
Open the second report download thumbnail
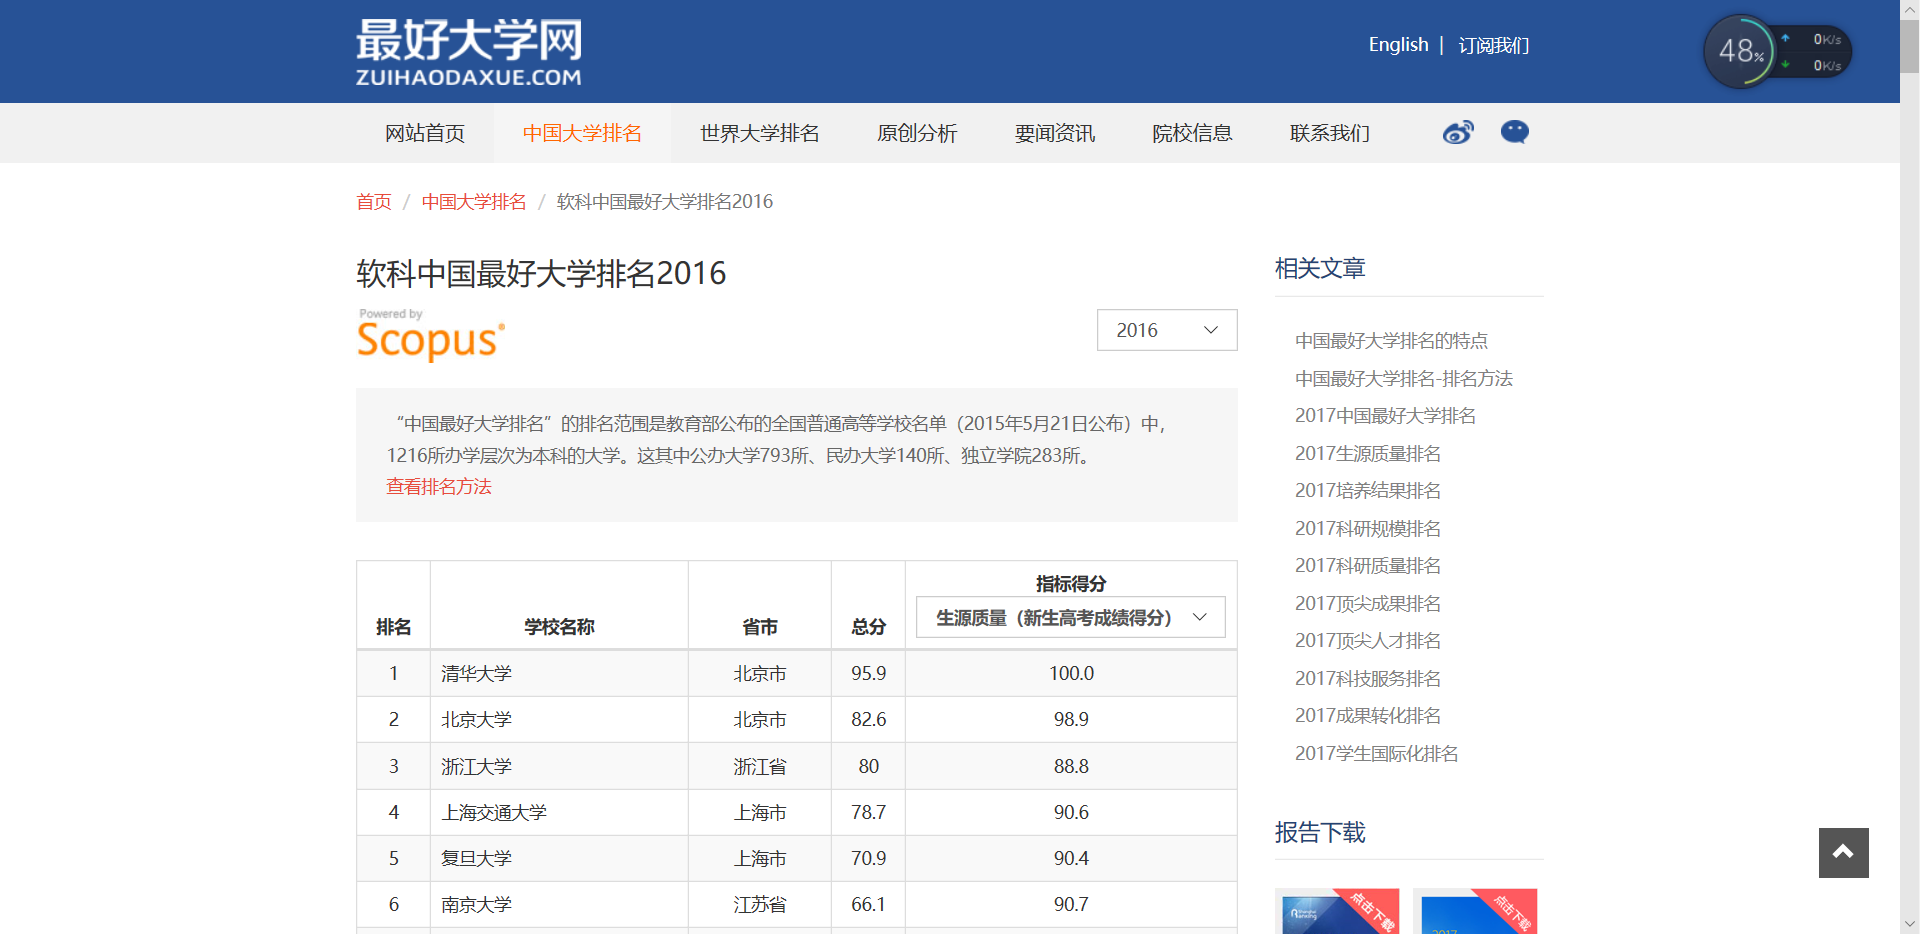coord(1474,911)
